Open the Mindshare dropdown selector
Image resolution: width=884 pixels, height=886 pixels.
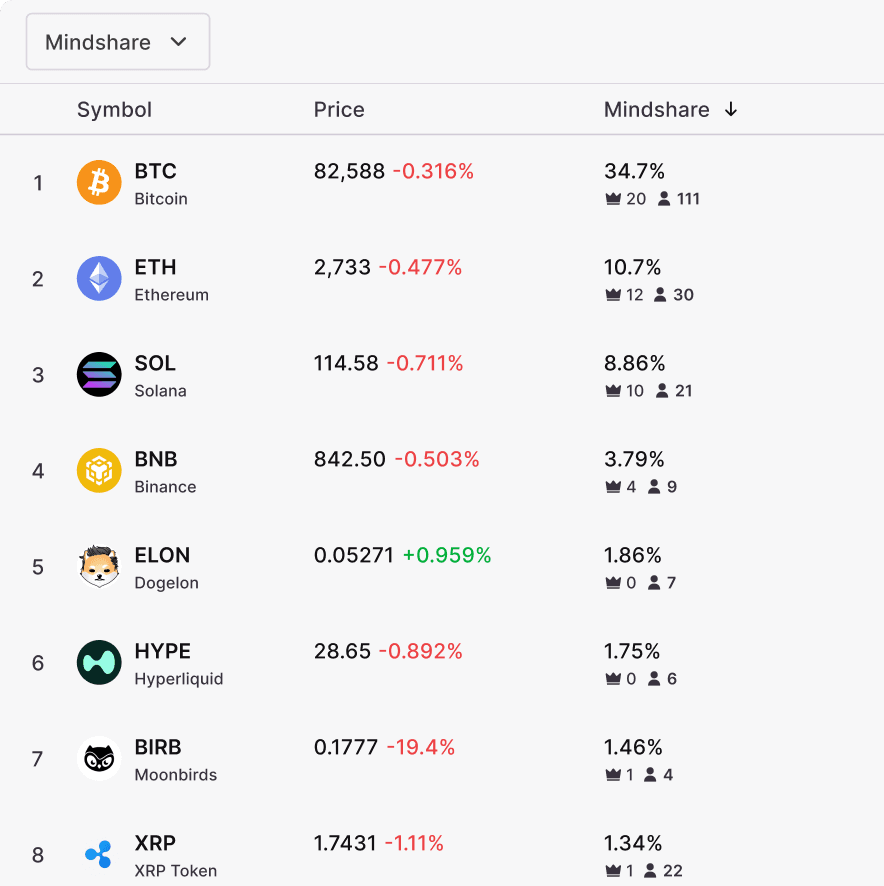point(117,42)
